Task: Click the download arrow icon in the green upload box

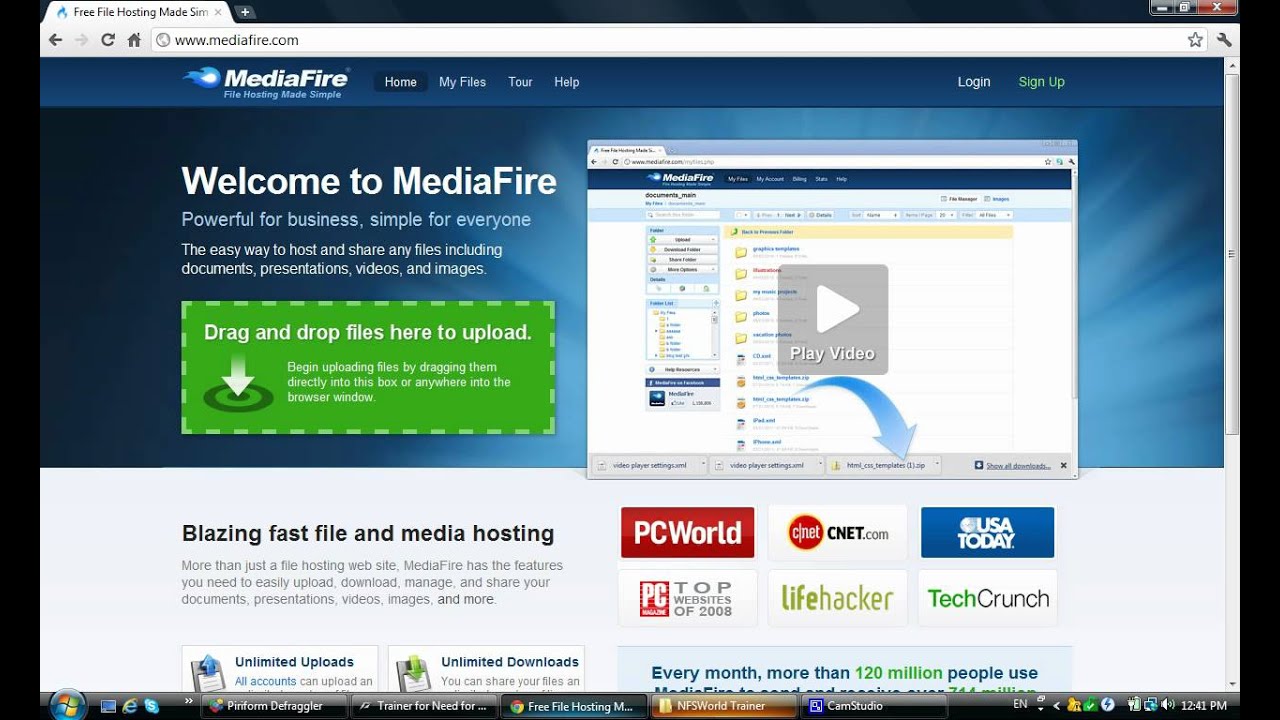Action: [x=238, y=383]
